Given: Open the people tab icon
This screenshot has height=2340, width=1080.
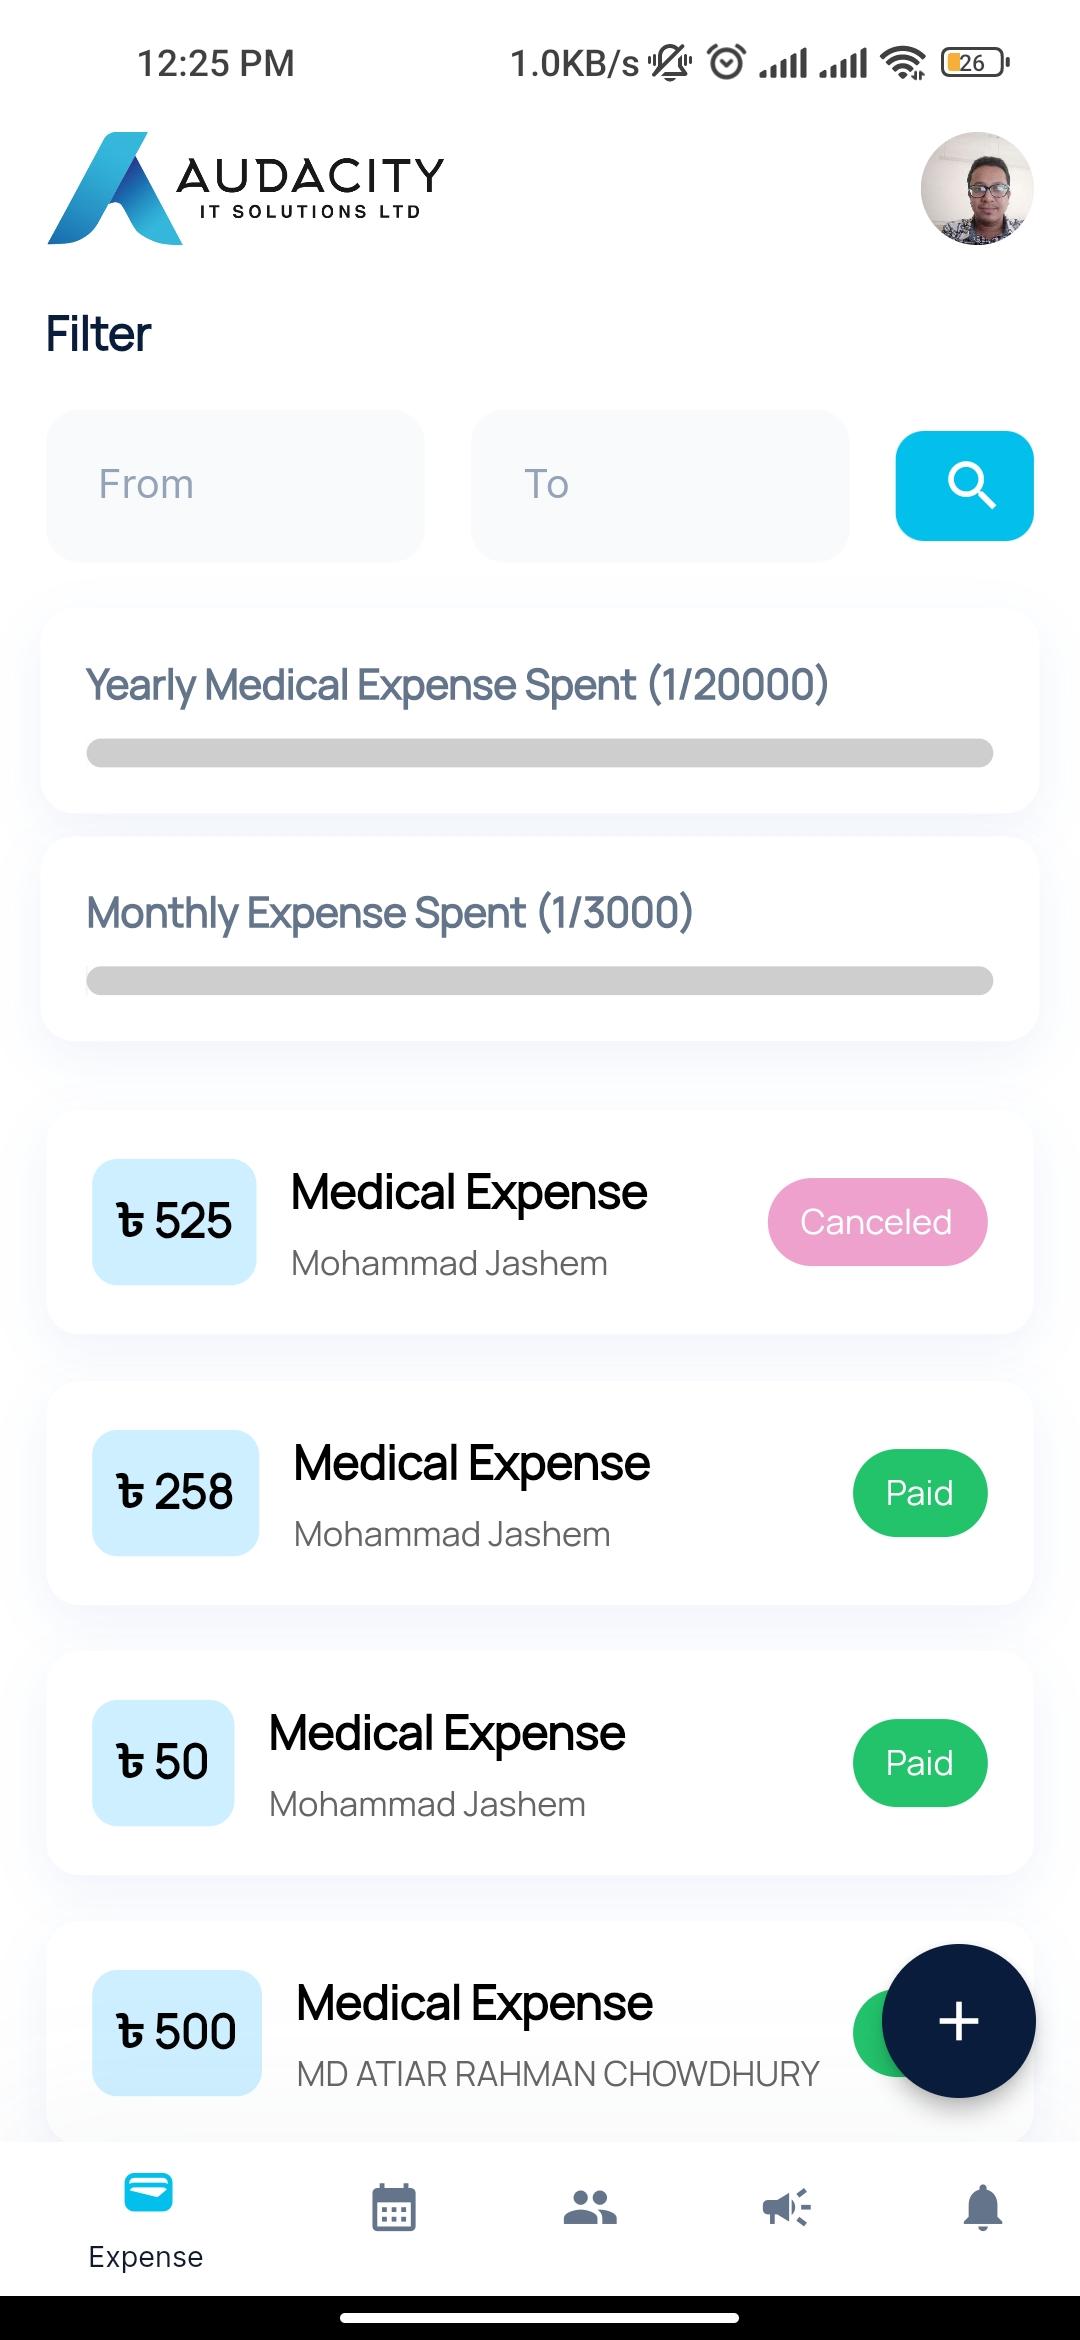Looking at the screenshot, I should [590, 2207].
